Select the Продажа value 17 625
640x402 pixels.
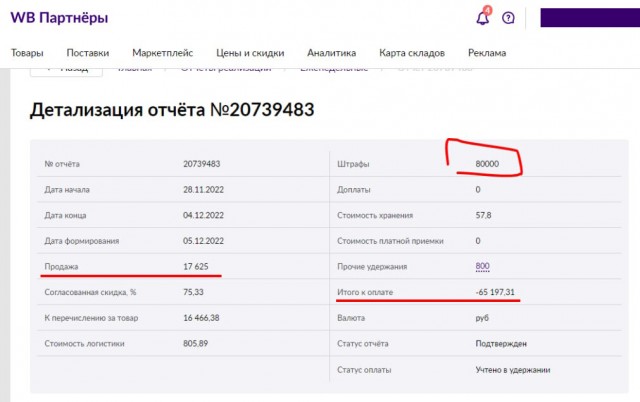[x=196, y=267]
